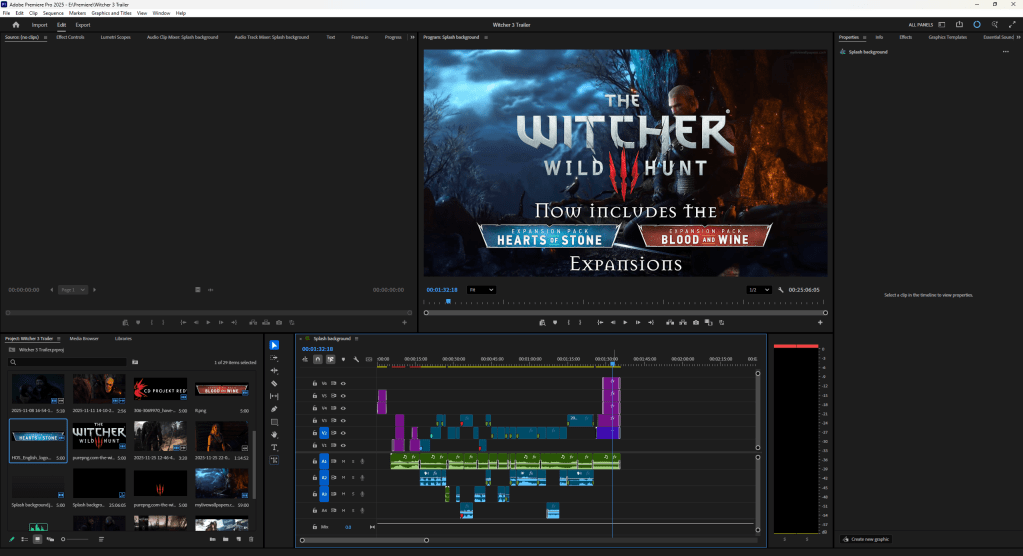Viewport: 1023px width, 556px height.
Task: Open the Page 1 dropdown in Source monitor
Action: click(x=74, y=290)
